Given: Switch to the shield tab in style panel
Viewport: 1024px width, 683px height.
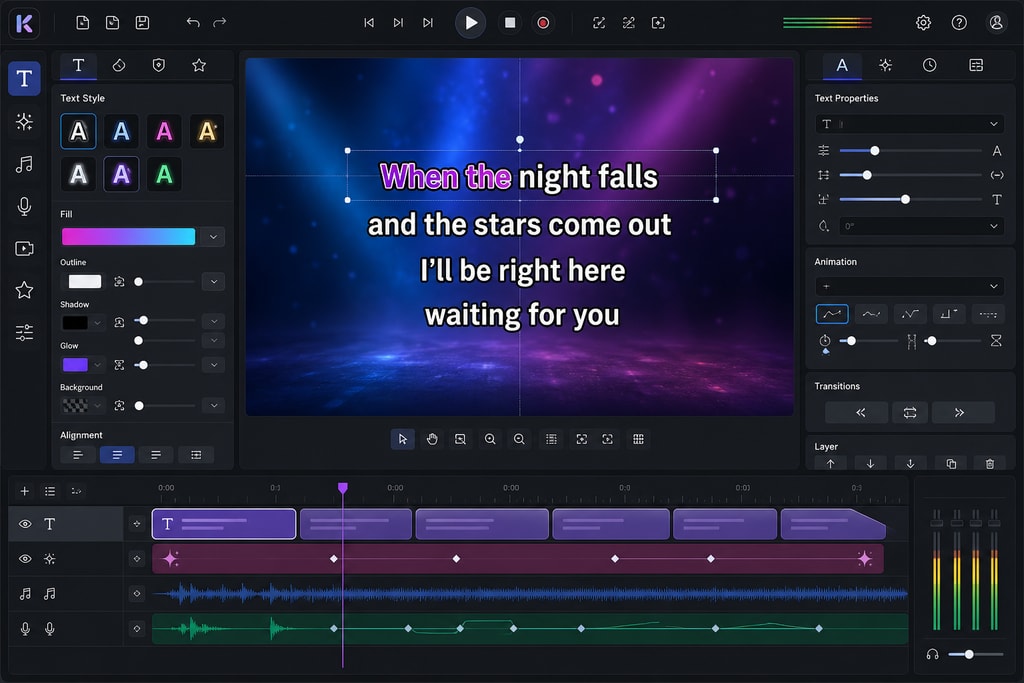Looking at the screenshot, I should (159, 65).
